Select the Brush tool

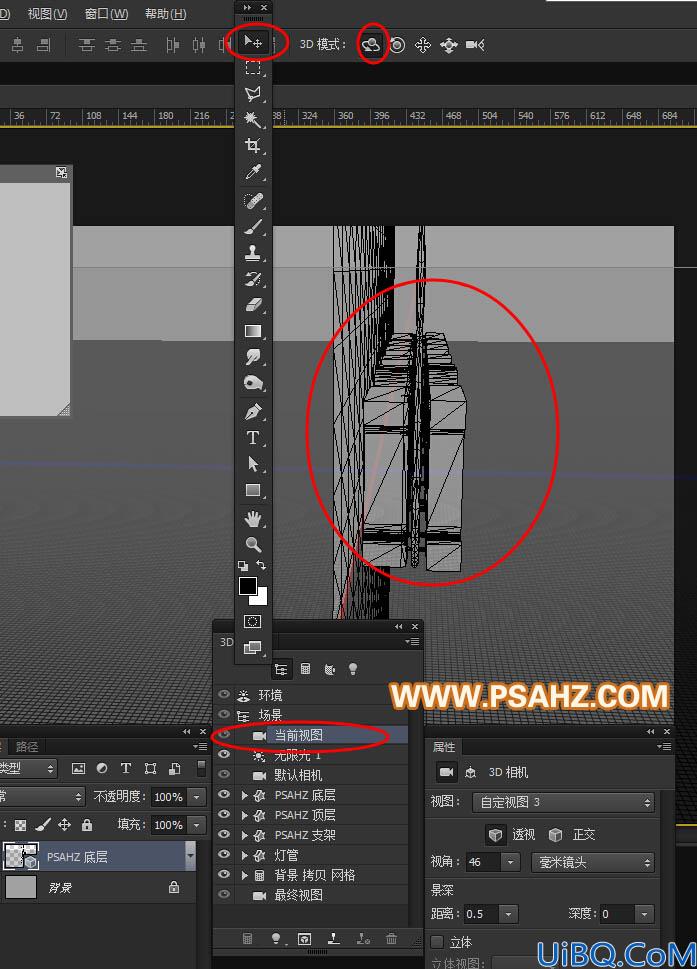pos(253,227)
